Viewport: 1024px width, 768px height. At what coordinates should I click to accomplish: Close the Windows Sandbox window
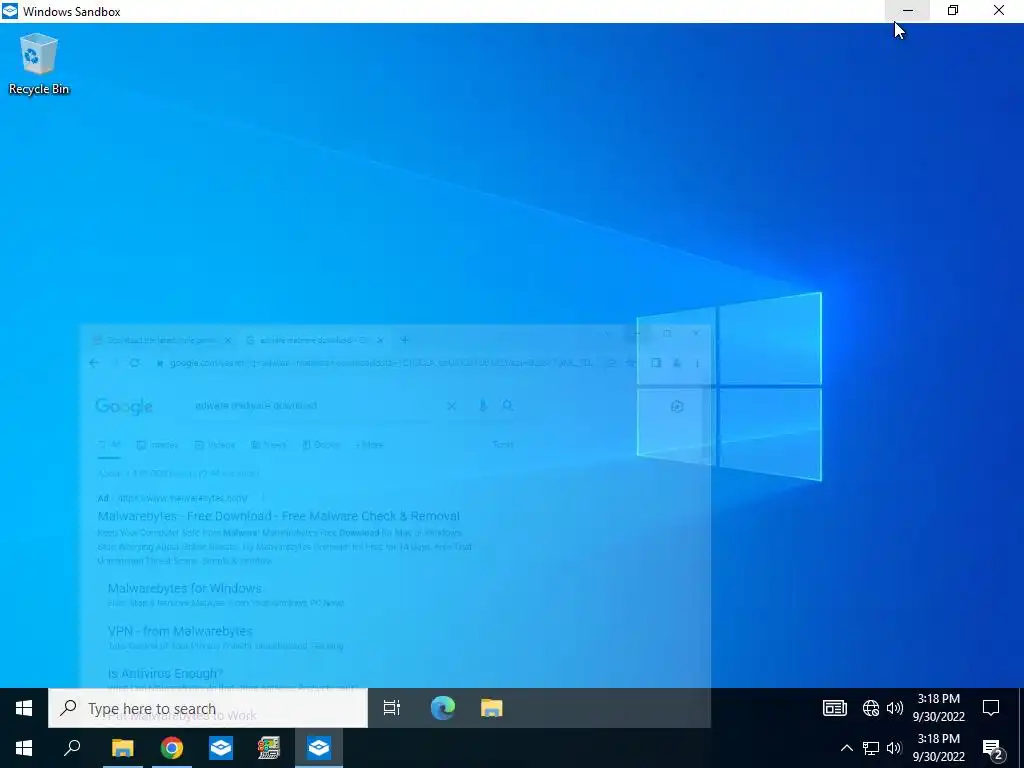click(x=999, y=11)
